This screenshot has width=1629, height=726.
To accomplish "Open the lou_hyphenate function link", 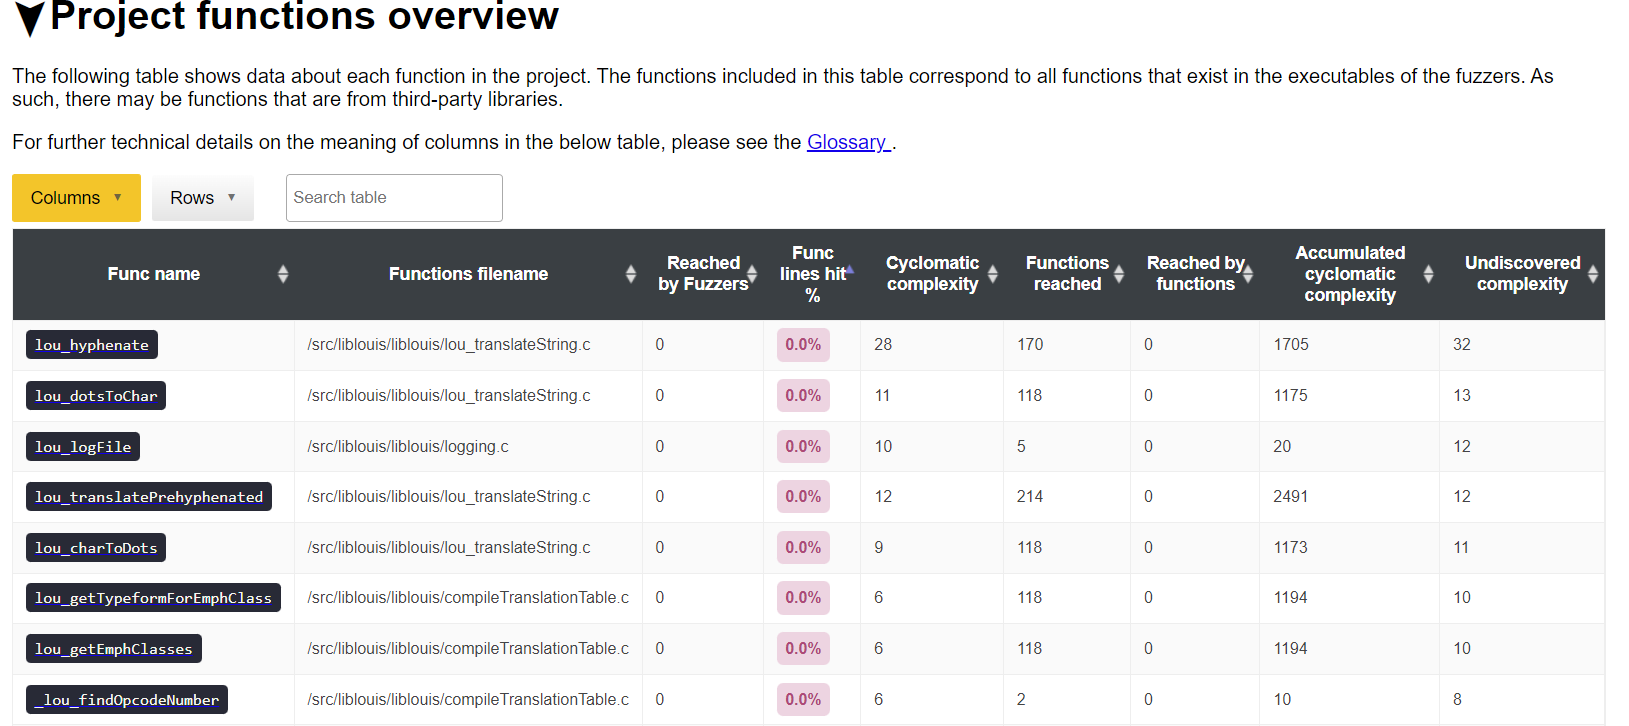I will point(92,345).
